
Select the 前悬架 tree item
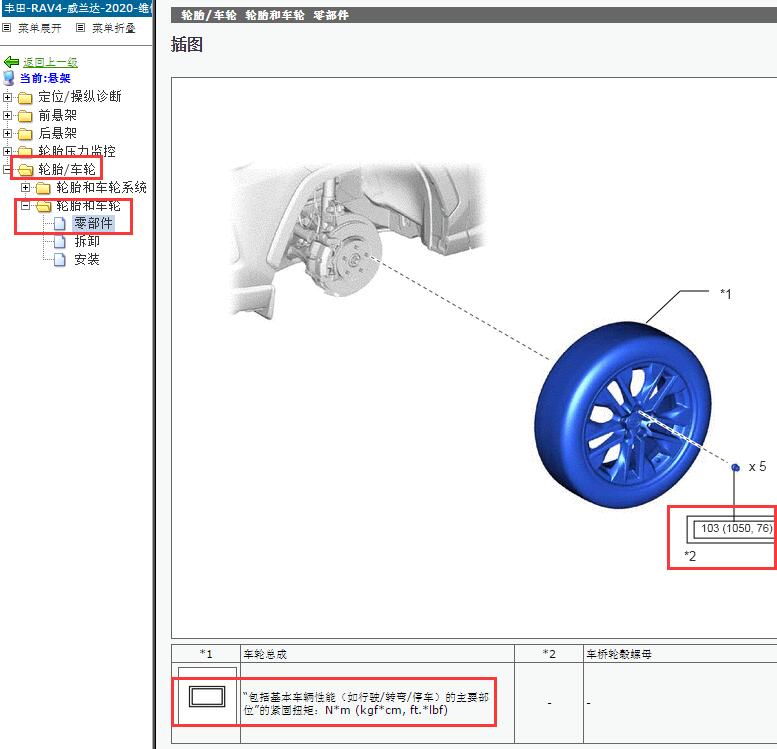[x=57, y=115]
